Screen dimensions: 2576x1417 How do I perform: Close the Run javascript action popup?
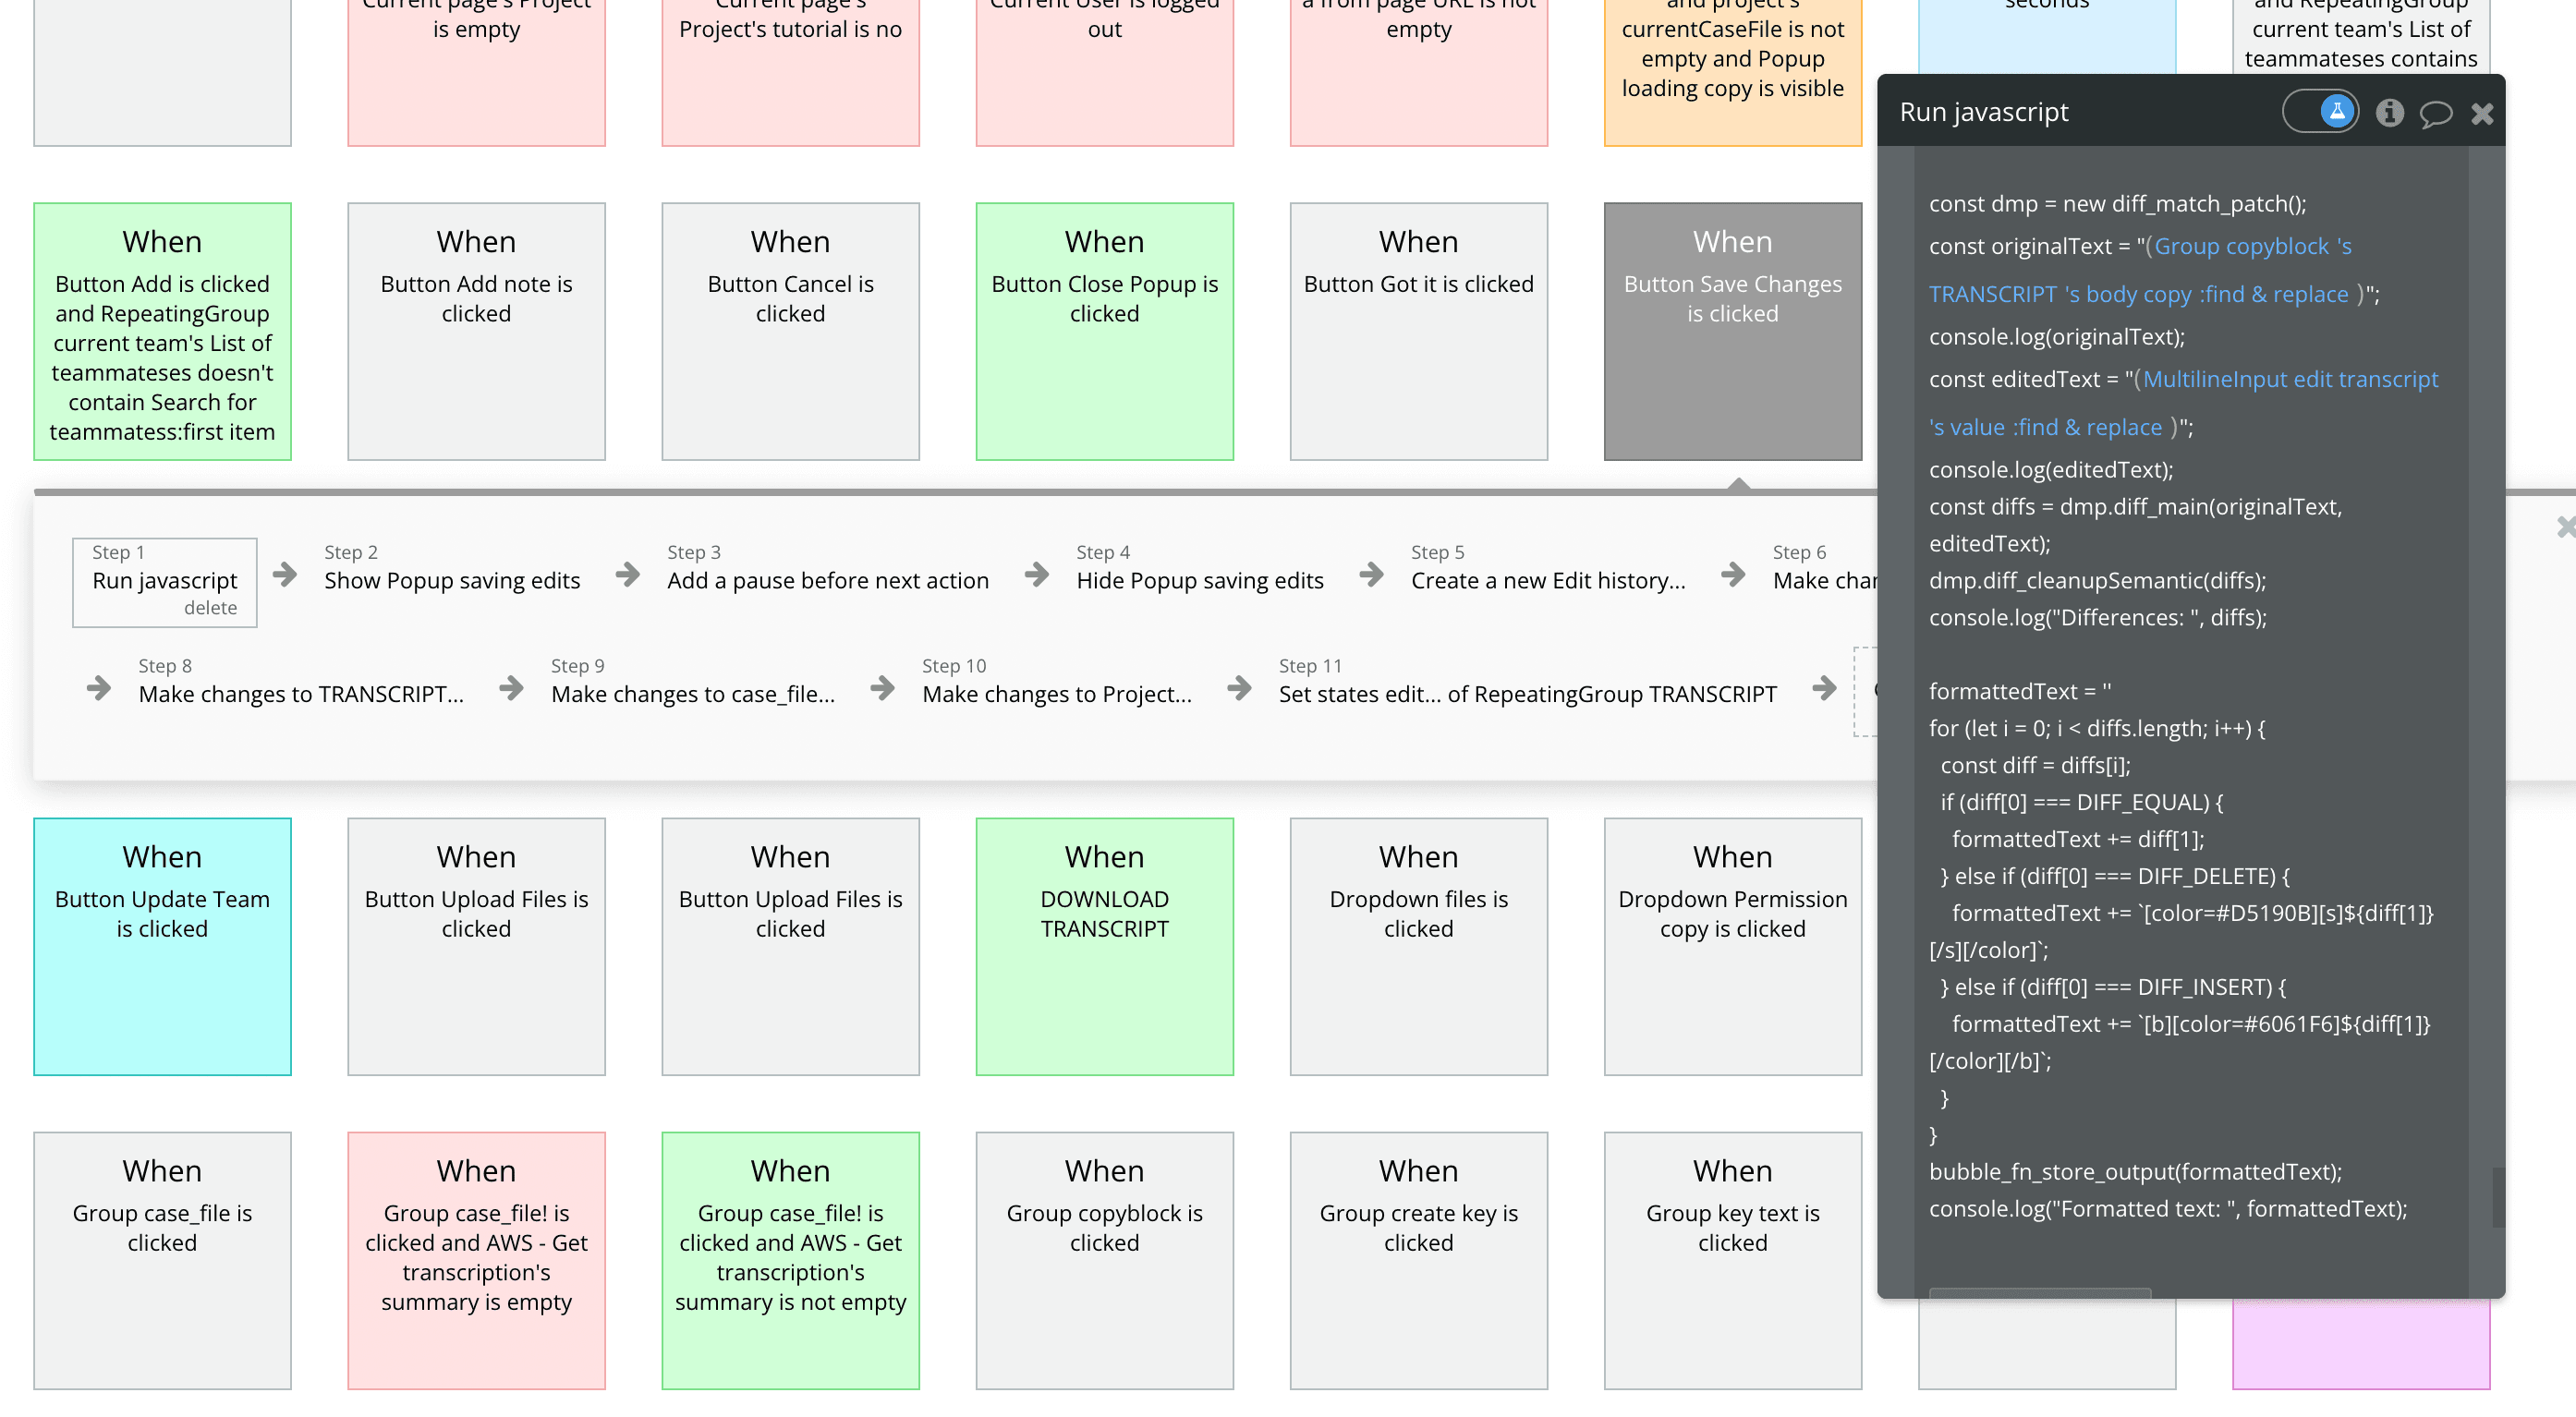2482,113
